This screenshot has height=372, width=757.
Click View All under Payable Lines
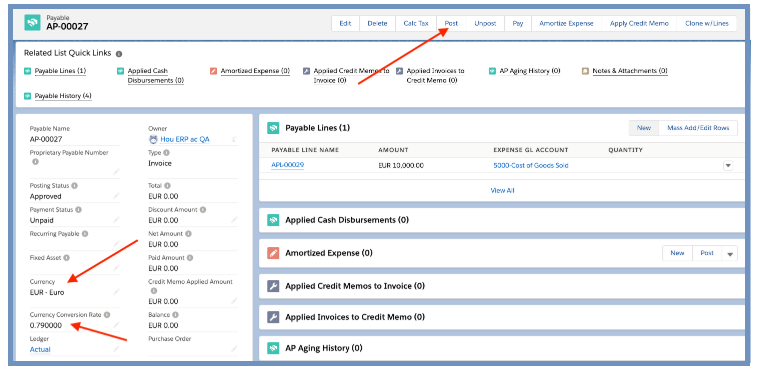tap(502, 191)
